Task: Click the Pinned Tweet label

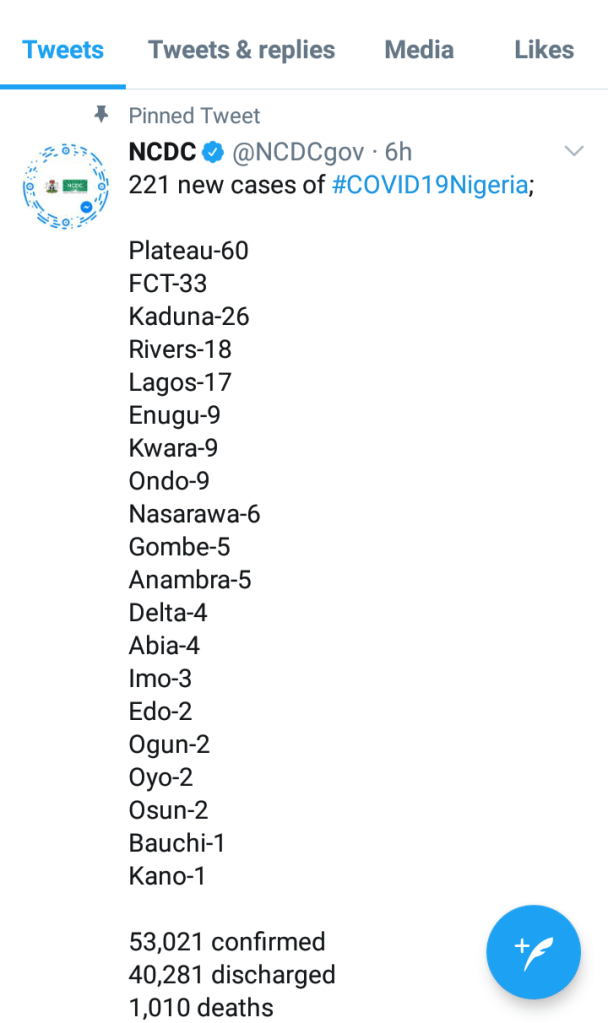Action: point(194,116)
